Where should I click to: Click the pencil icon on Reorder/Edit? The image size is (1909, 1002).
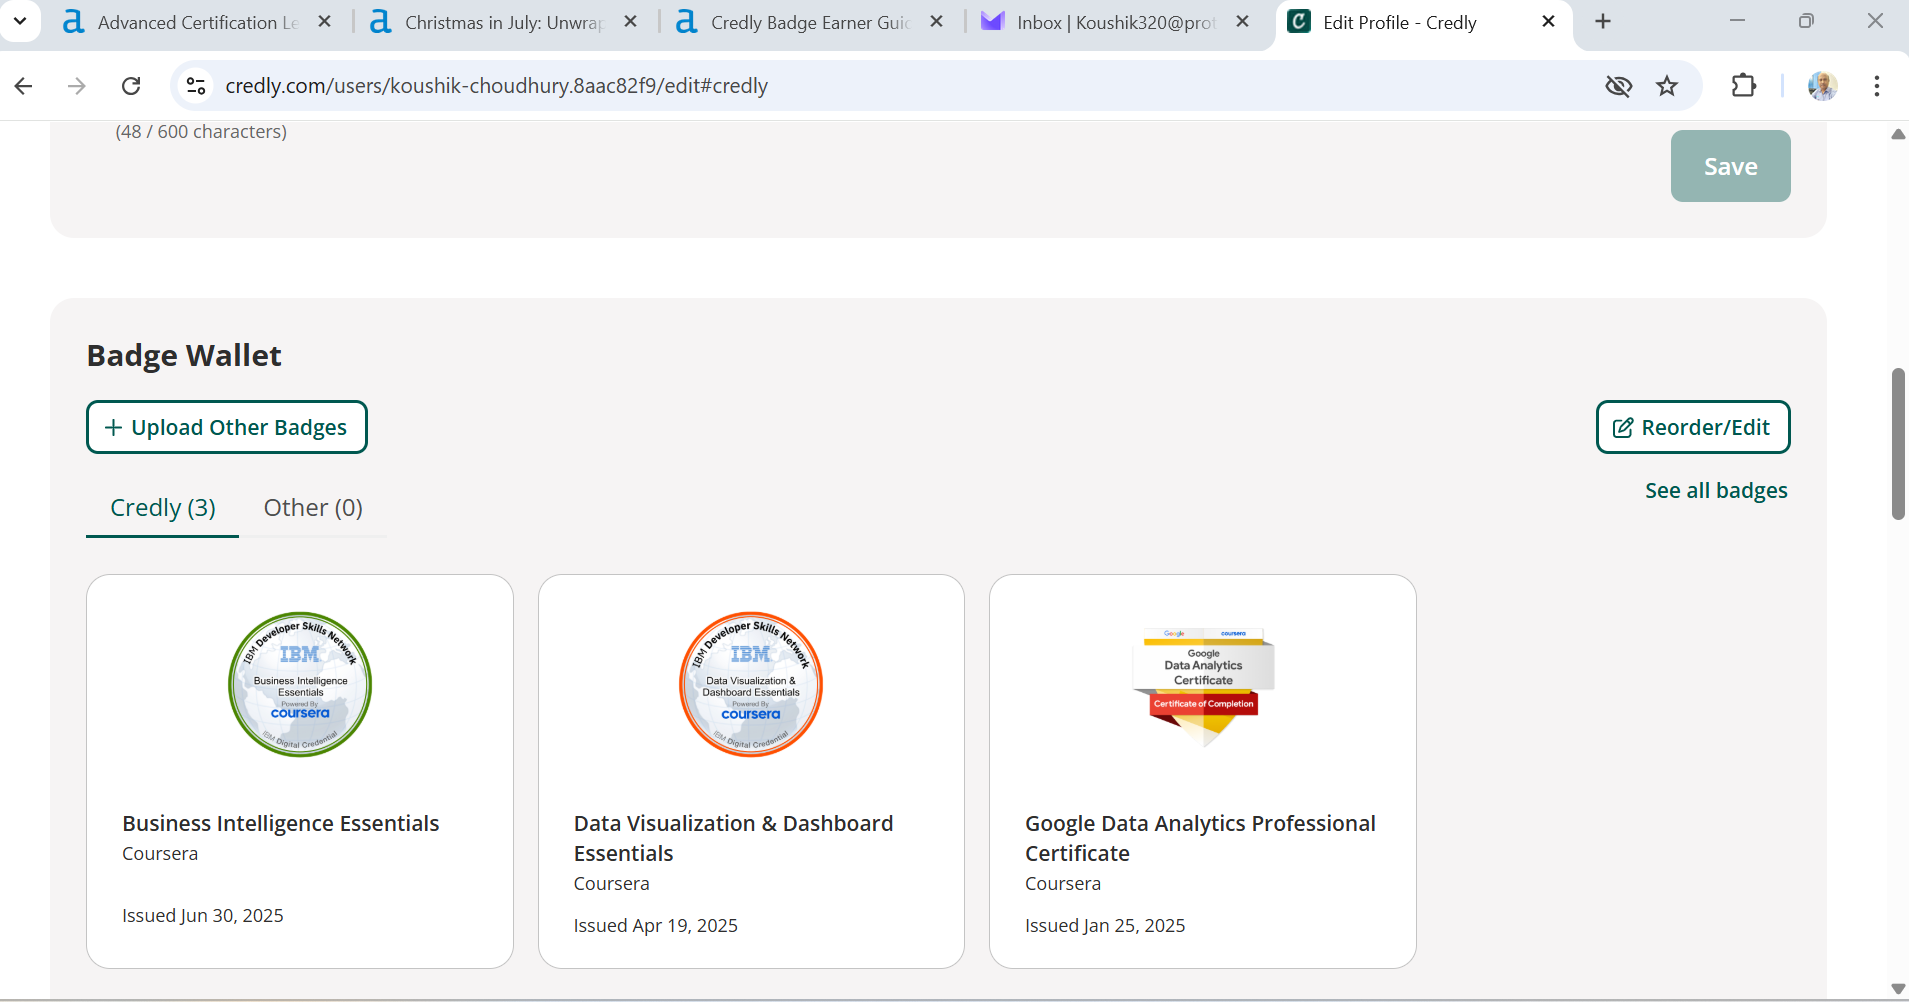pyautogui.click(x=1624, y=427)
